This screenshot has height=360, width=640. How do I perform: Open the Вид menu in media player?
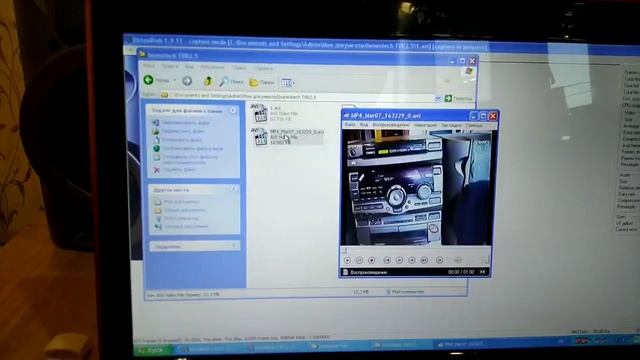tap(363, 124)
